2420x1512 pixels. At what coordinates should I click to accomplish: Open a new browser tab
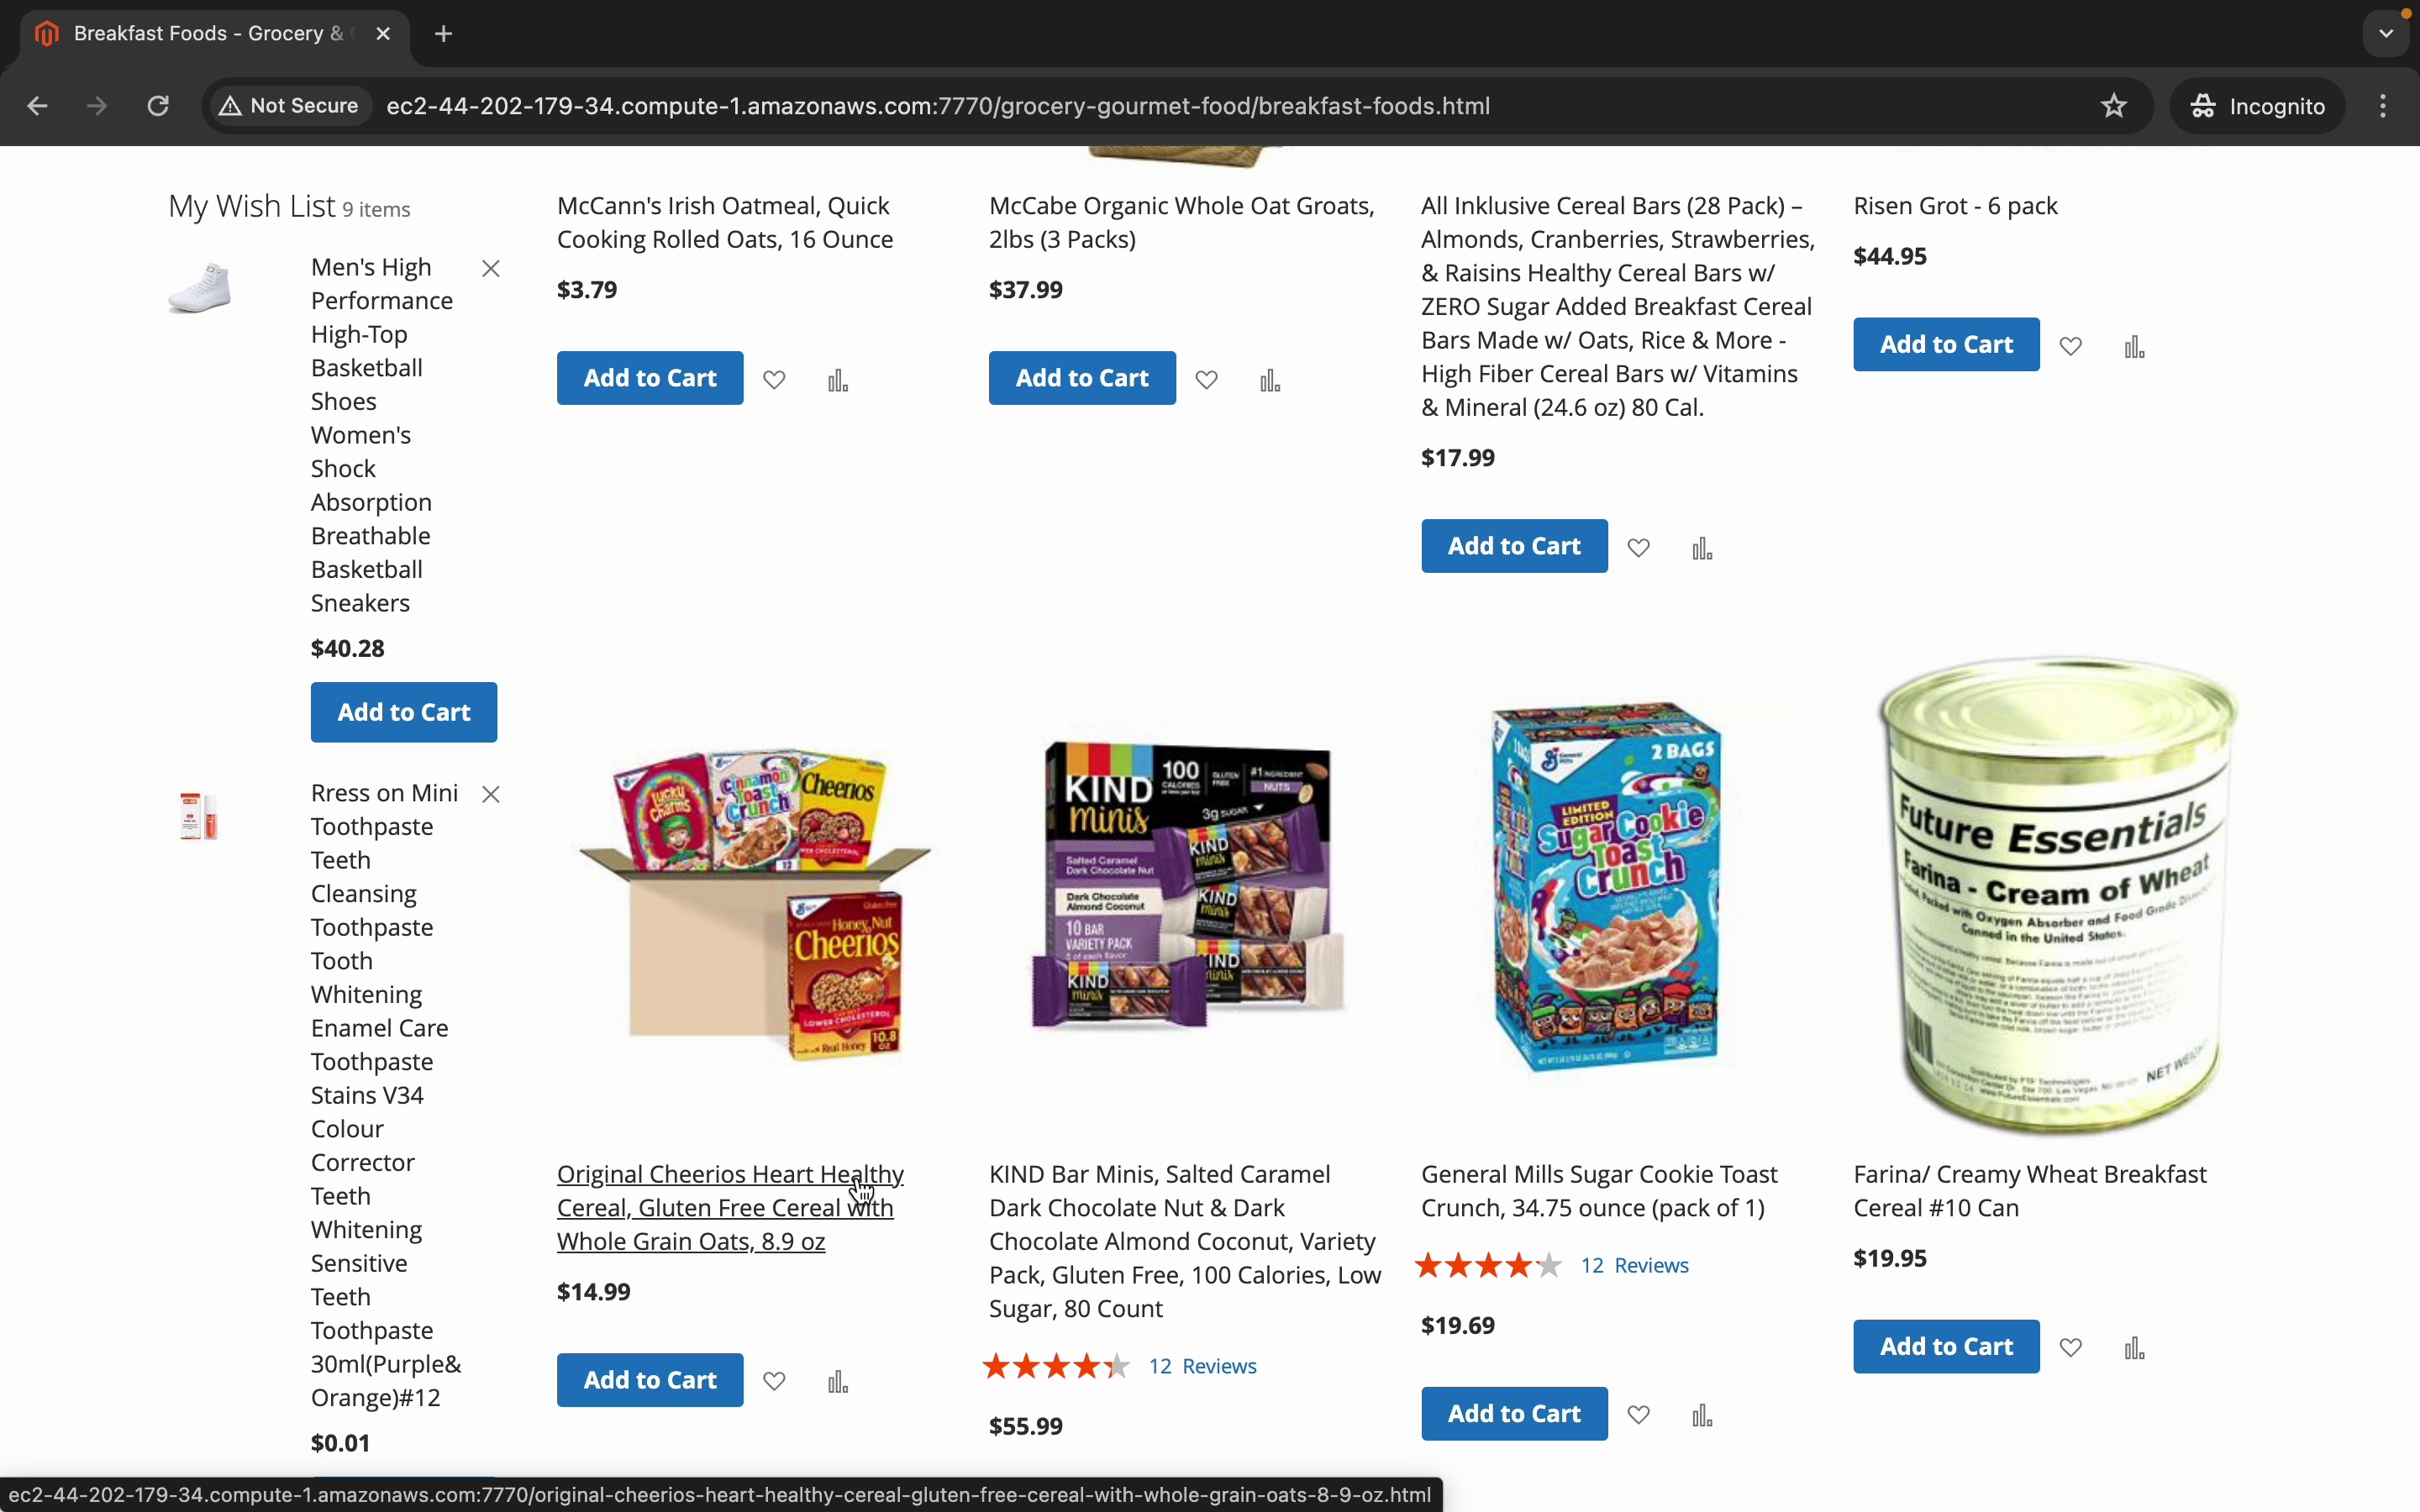coord(444,34)
